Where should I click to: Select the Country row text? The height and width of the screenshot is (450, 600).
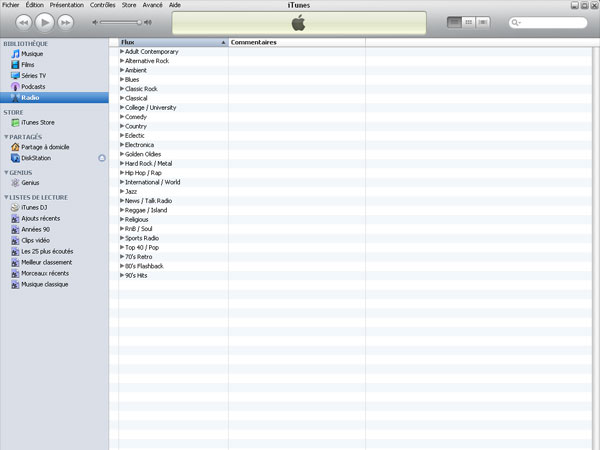[136, 126]
